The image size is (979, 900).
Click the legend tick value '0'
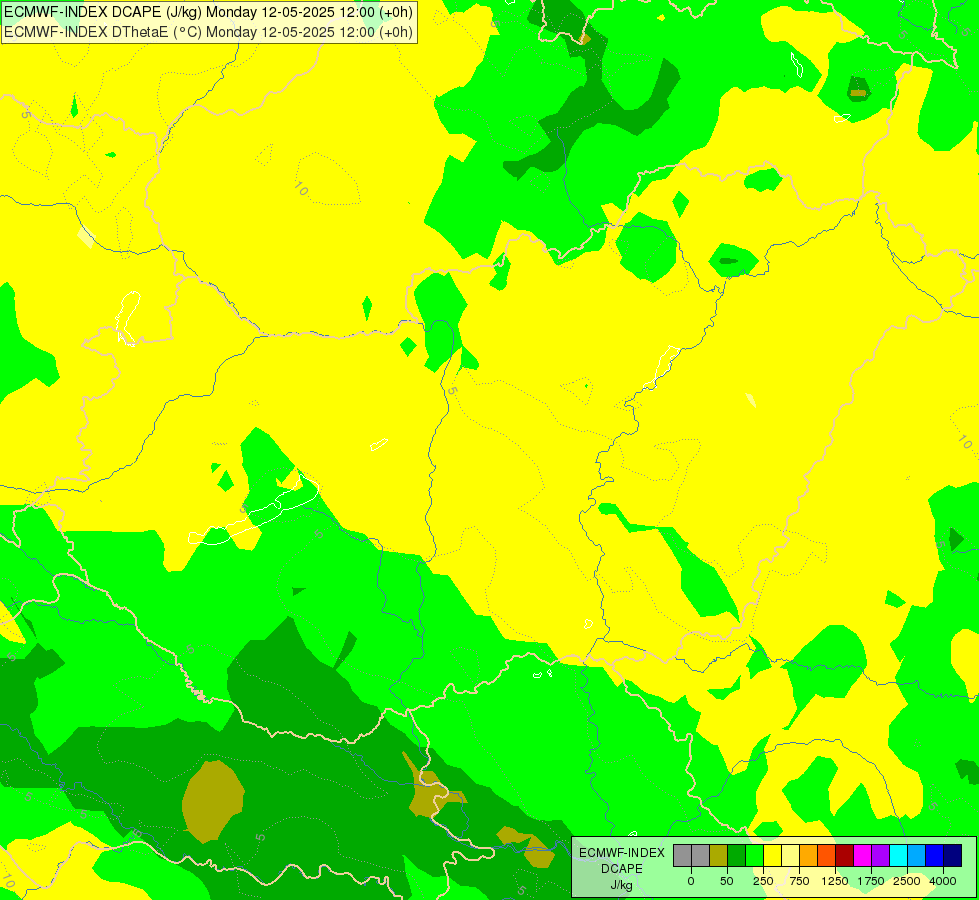691,881
